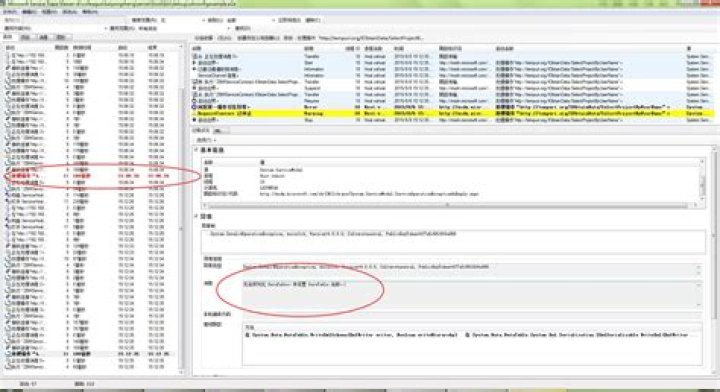Select the yellow highlighted Warning trace row
This screenshot has height=392, width=720.
[452, 113]
